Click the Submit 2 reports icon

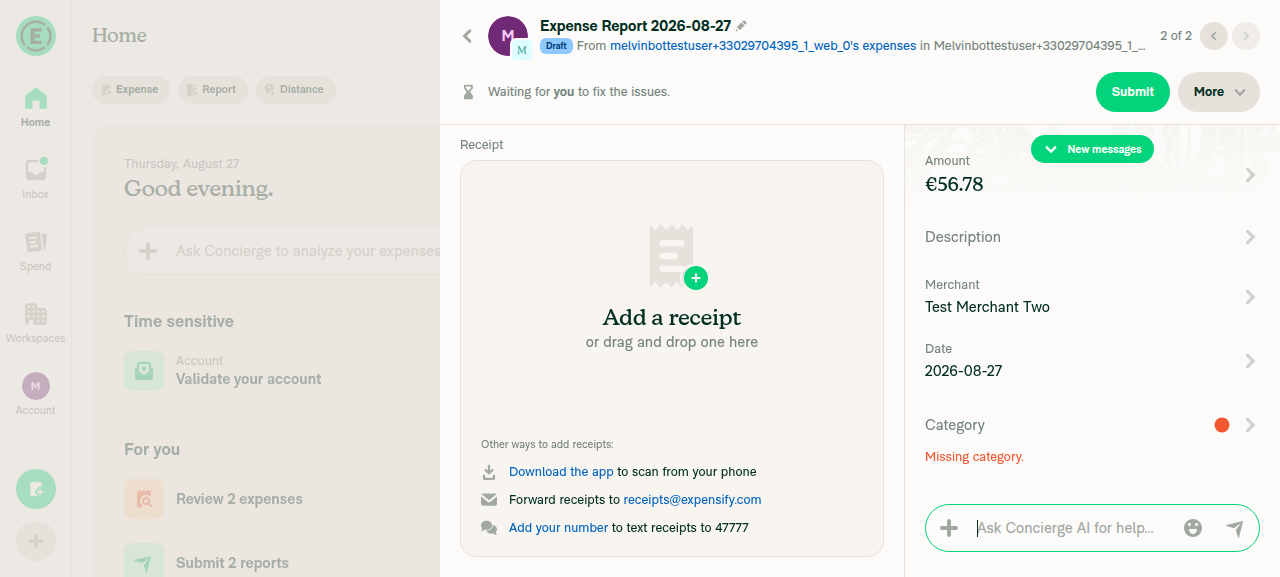click(x=144, y=563)
